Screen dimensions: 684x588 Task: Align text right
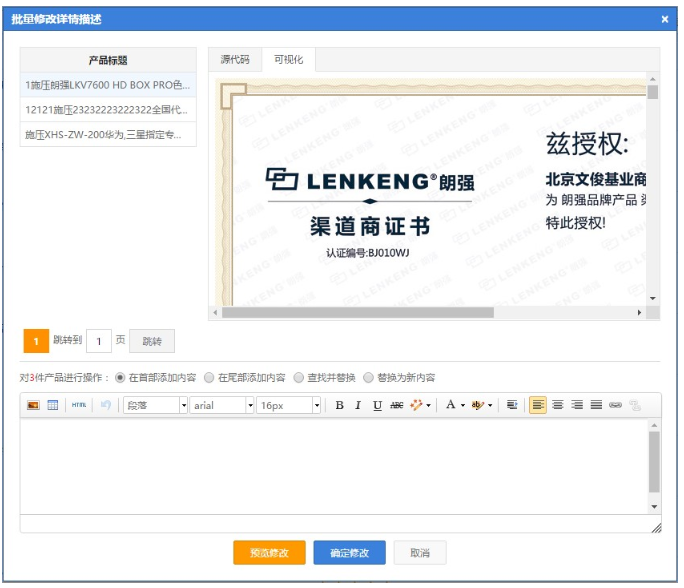click(x=577, y=405)
